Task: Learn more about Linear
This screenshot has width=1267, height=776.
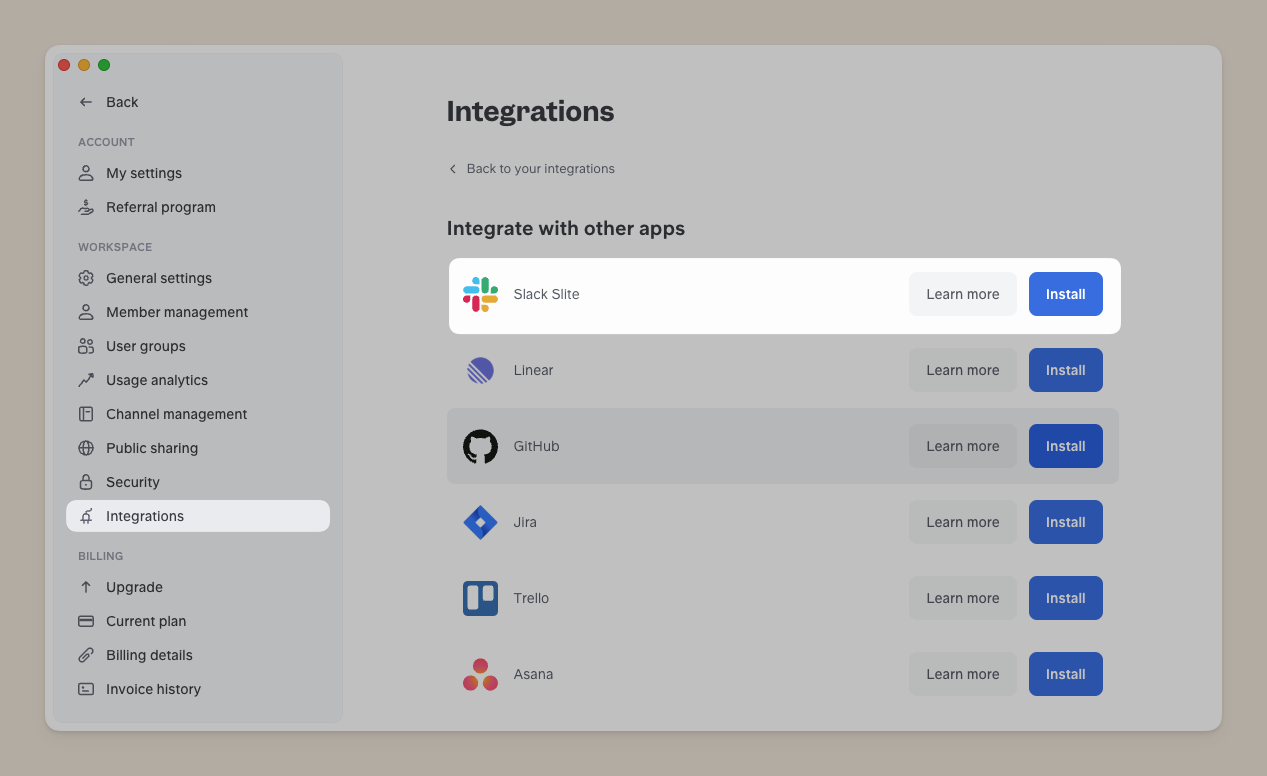Action: (963, 370)
